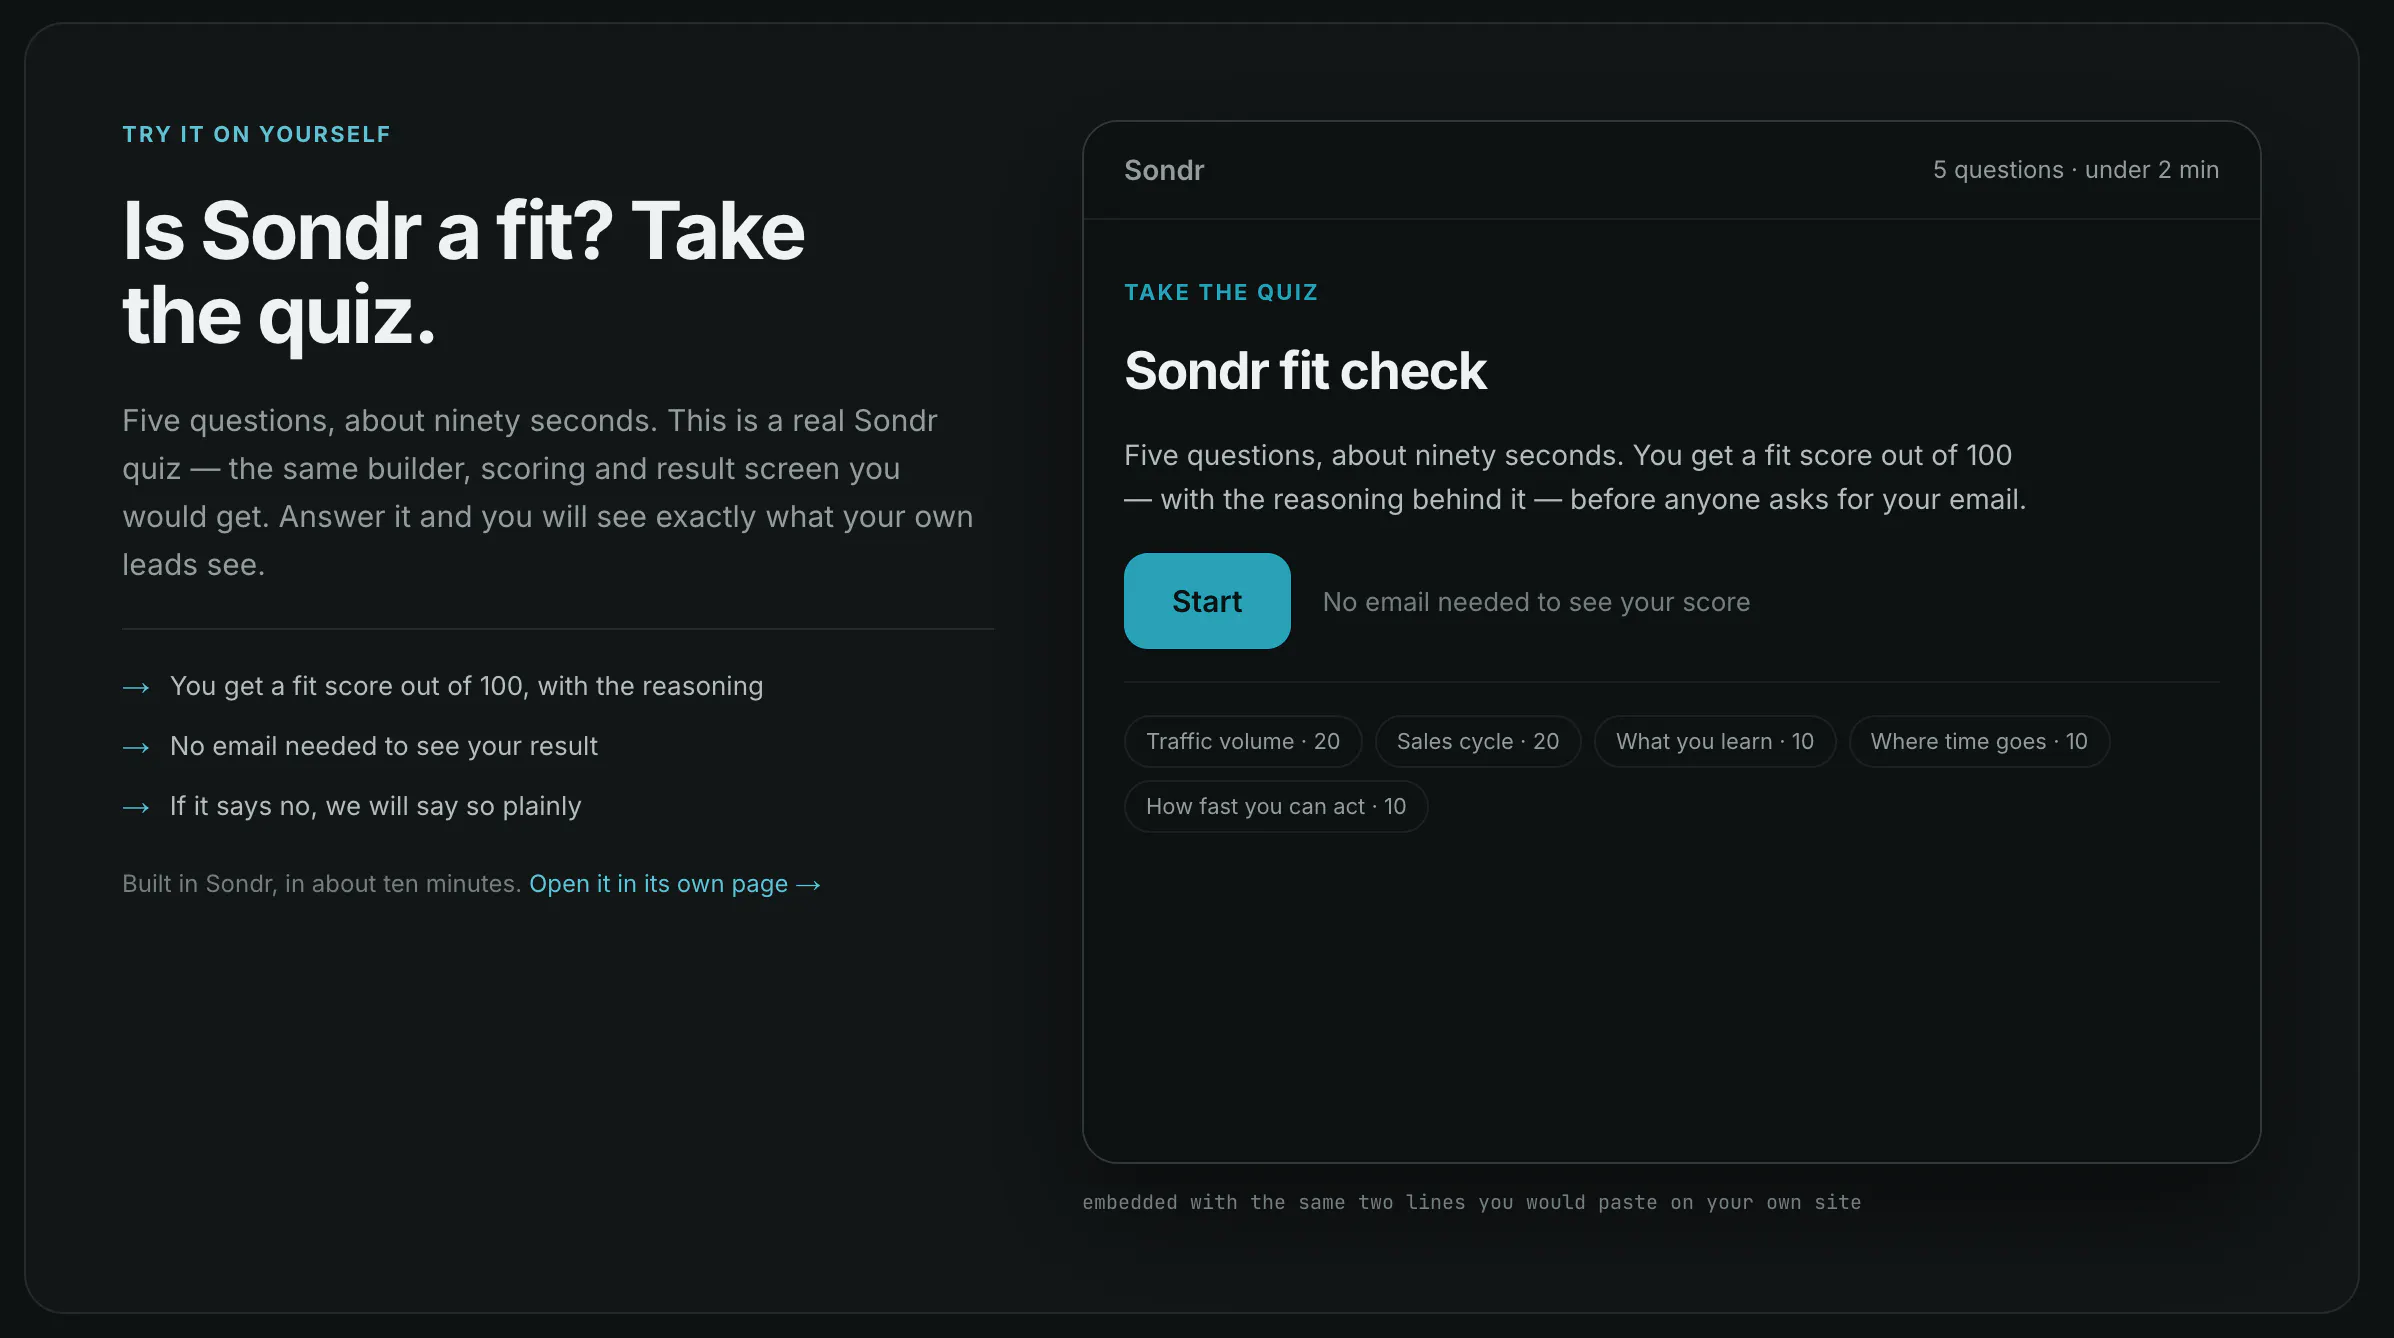Click the '5 questions · under 2 min' text
2394x1338 pixels.
(2076, 170)
